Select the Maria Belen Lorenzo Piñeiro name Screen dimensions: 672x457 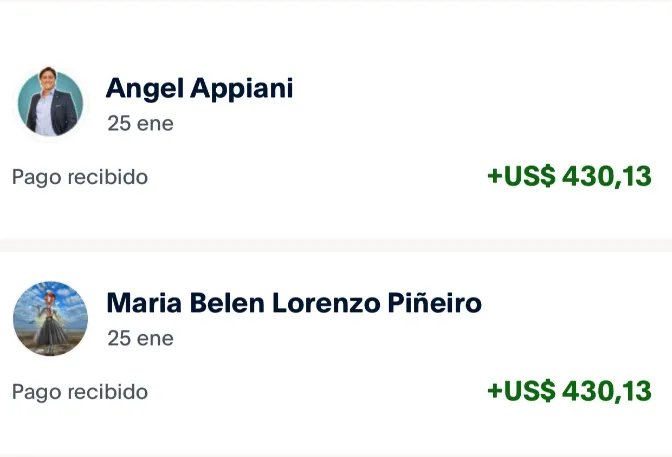click(x=294, y=303)
